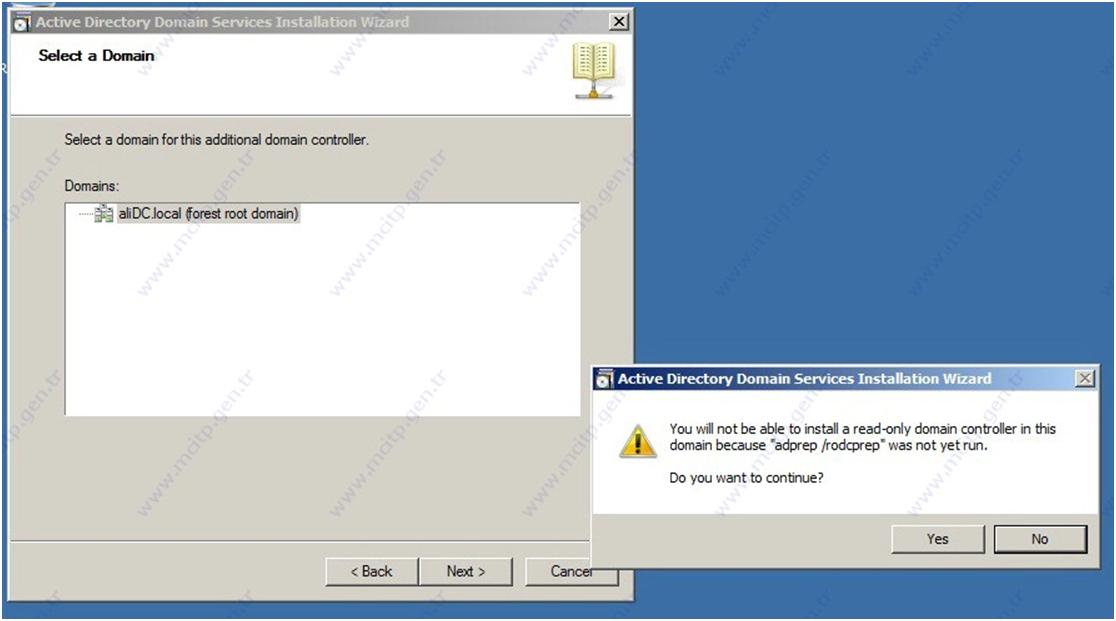
Task: Click the yellow warning triangle icon
Action: pyautogui.click(x=638, y=441)
